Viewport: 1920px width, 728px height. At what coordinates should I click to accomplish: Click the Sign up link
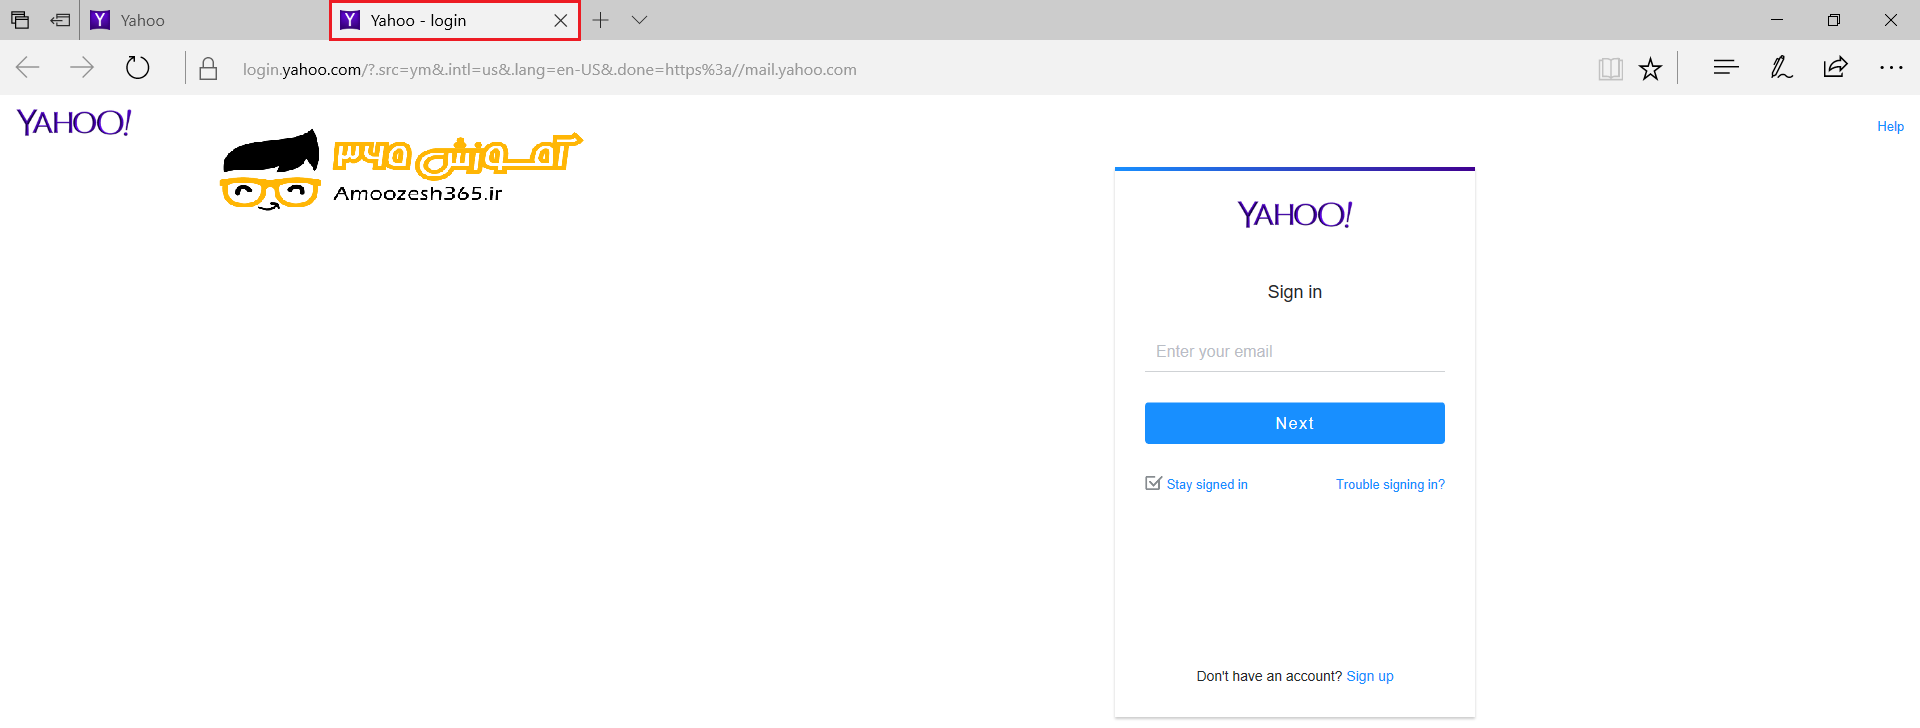(x=1370, y=676)
